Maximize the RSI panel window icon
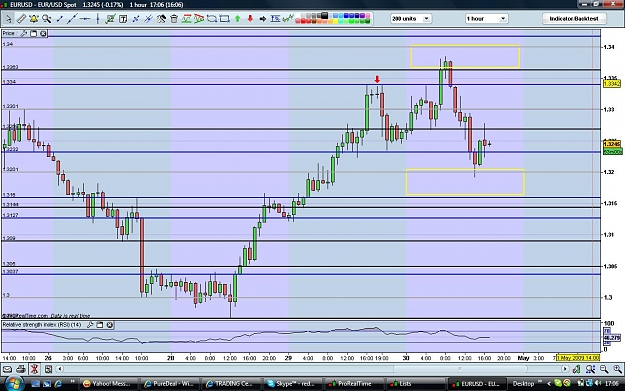The height and width of the screenshot is (391, 625). pos(100,325)
